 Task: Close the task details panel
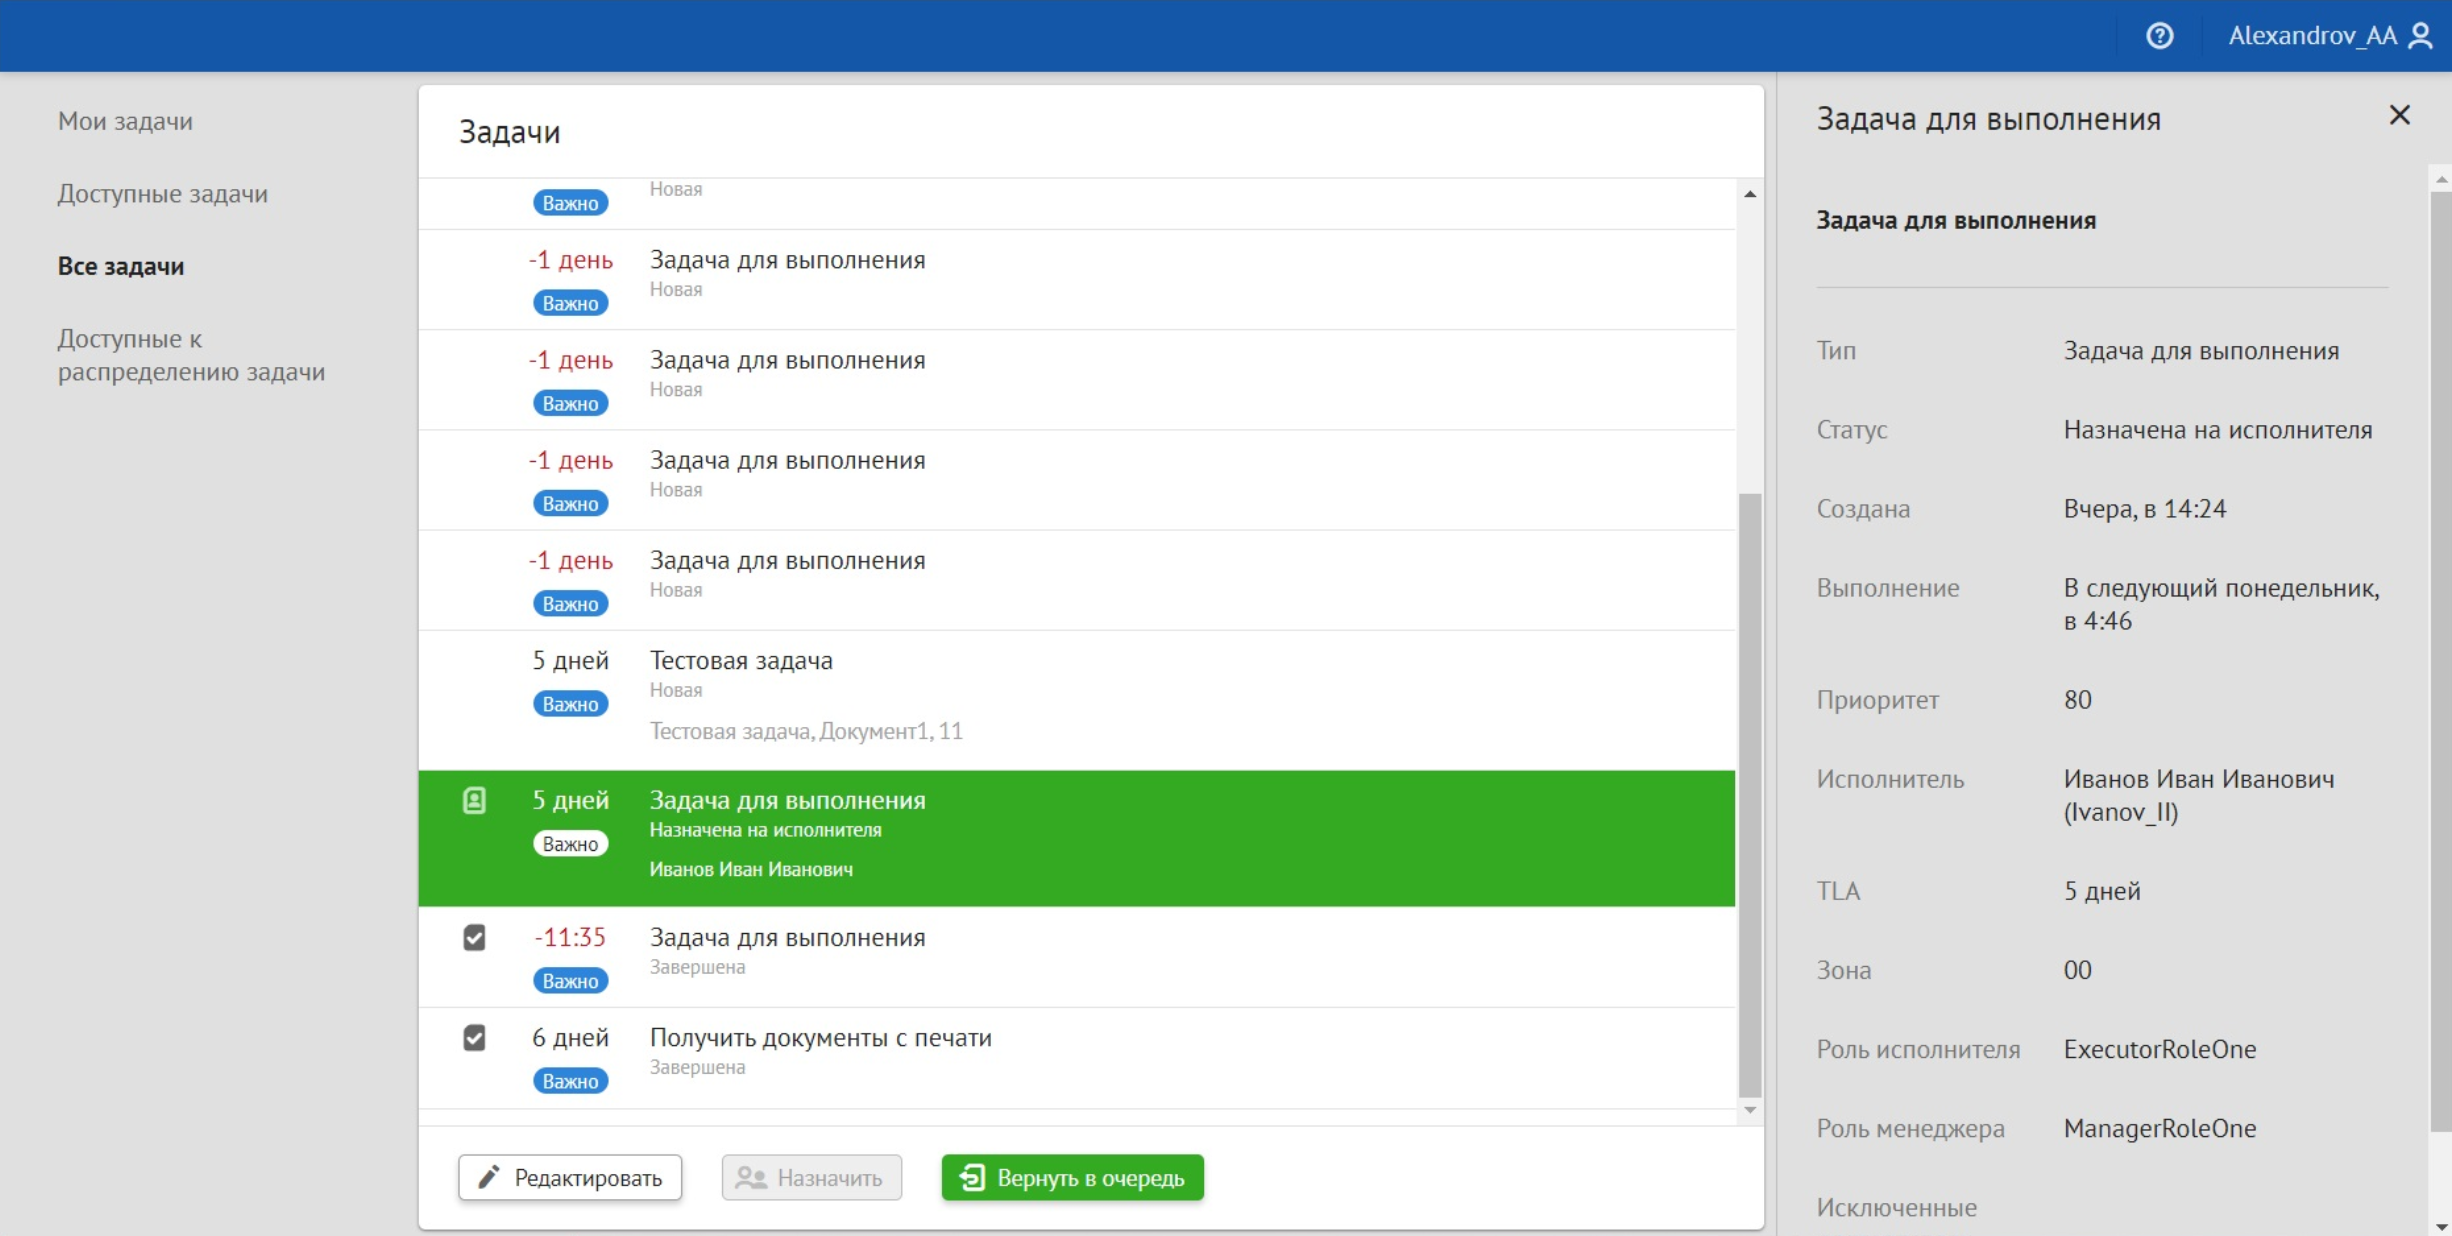coord(2399,116)
